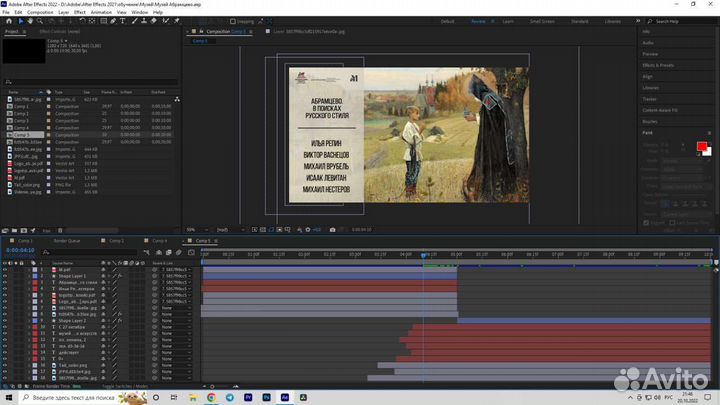The image size is (720, 405).
Task: Toggle visibility of layer 10 text
Action: 5,327
